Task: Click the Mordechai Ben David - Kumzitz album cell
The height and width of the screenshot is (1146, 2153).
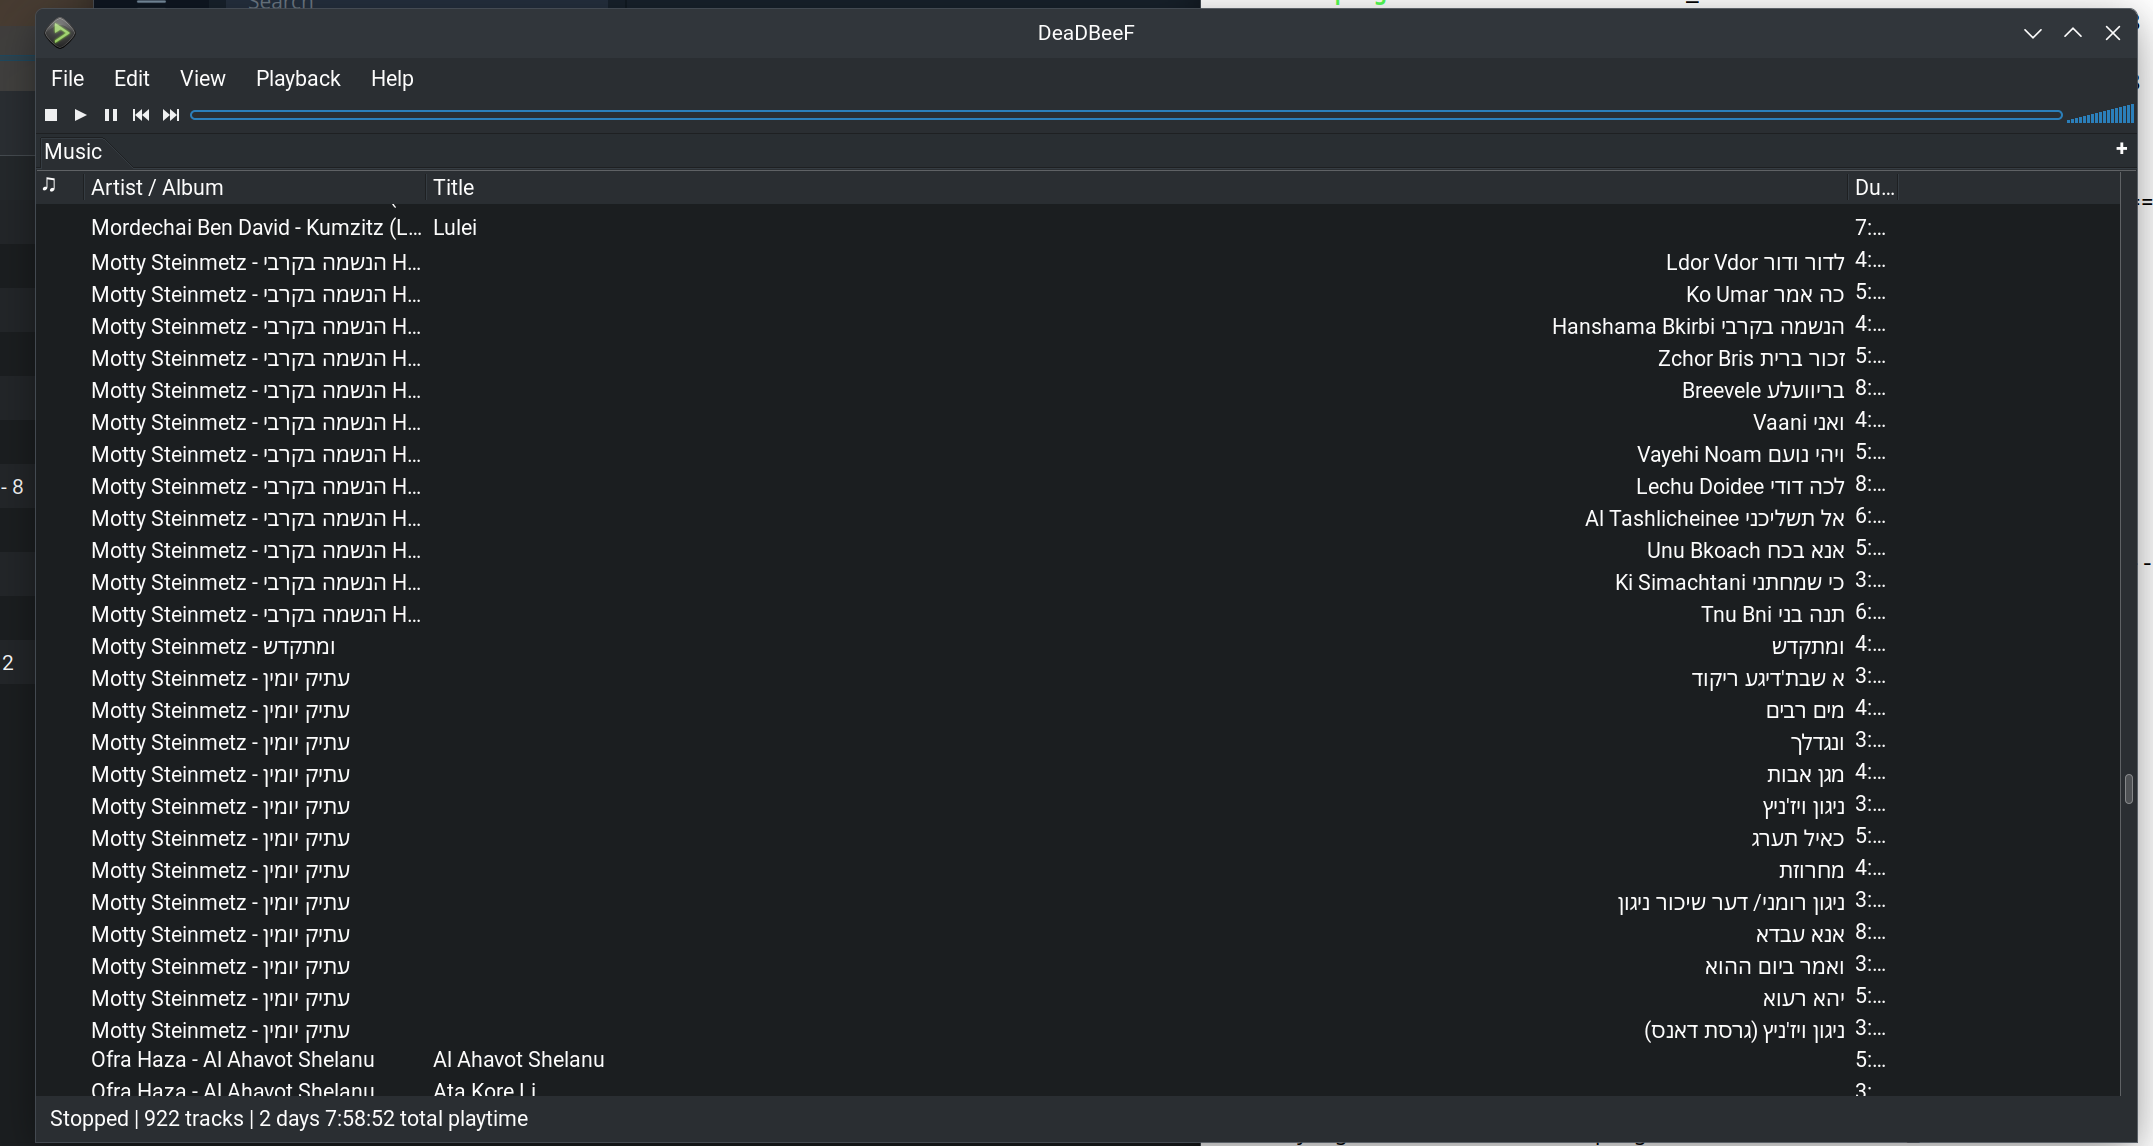Action: coord(256,228)
